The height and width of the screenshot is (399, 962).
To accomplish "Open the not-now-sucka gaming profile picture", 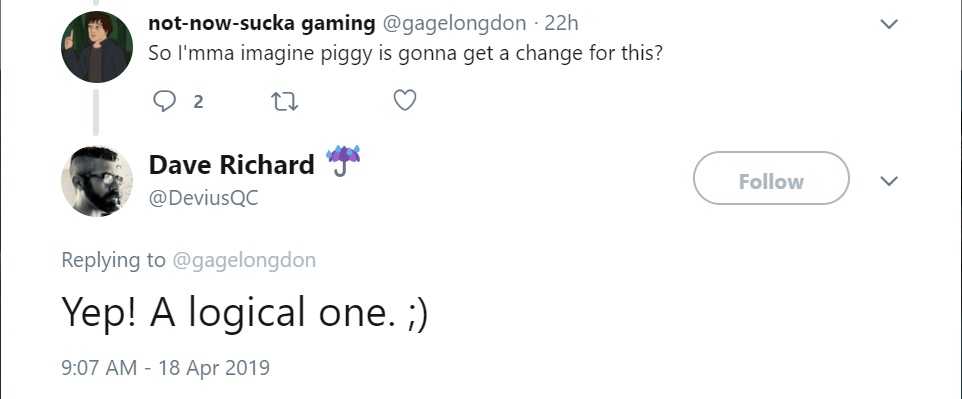I will tap(97, 47).
